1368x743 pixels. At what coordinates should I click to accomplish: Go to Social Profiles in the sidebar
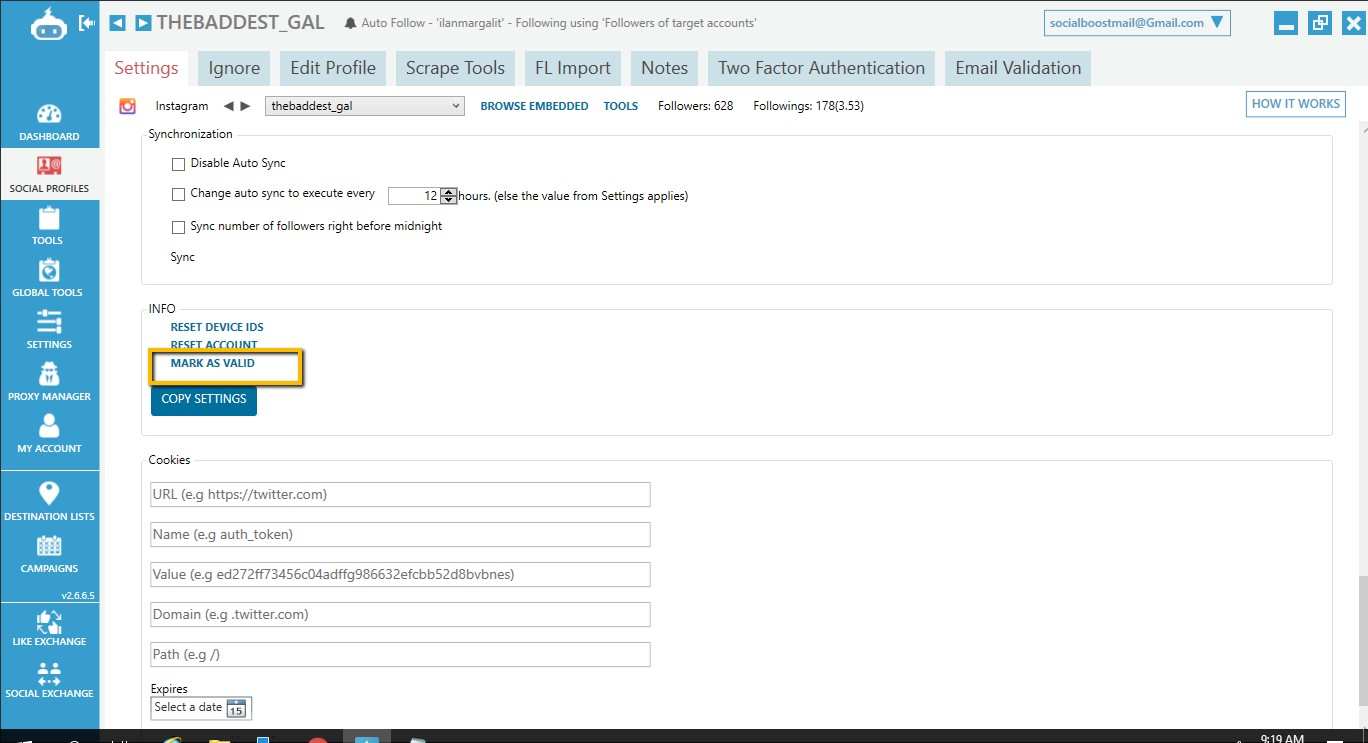tap(49, 174)
